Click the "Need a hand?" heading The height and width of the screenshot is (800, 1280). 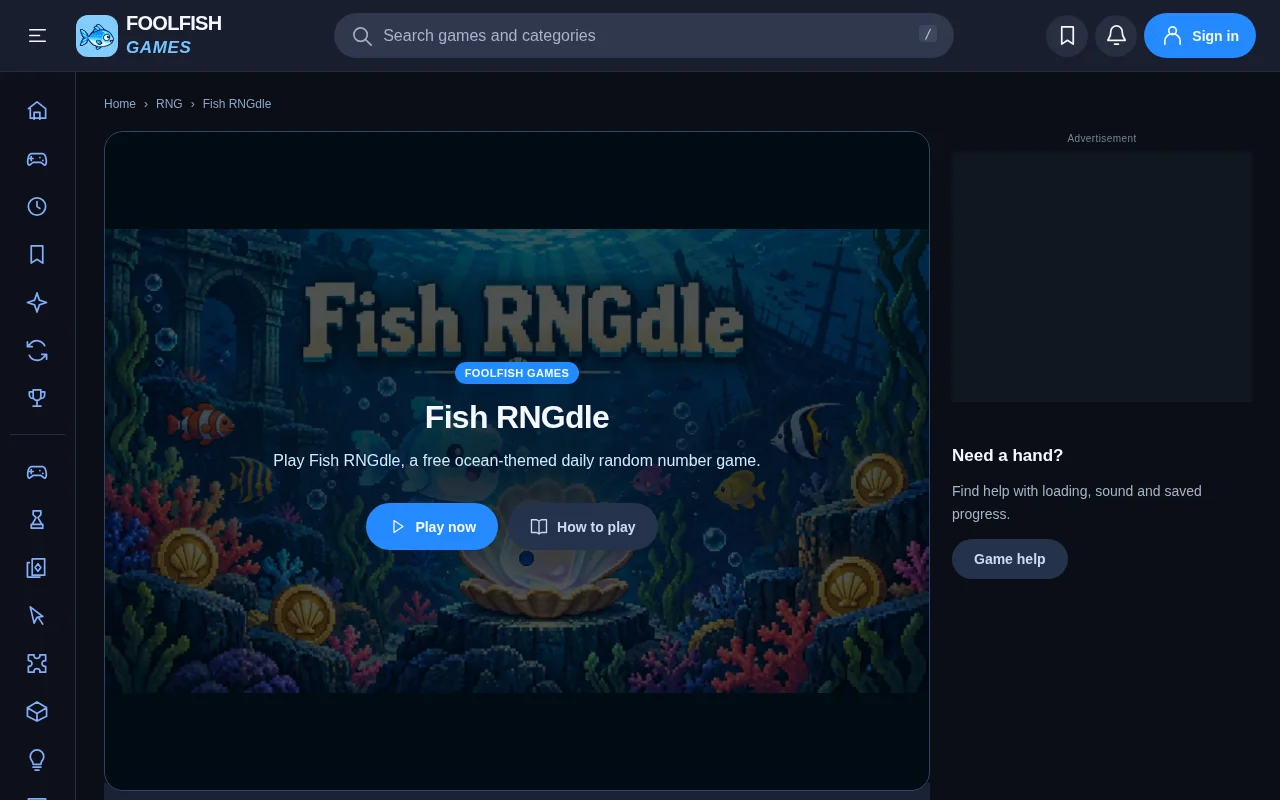1007,455
